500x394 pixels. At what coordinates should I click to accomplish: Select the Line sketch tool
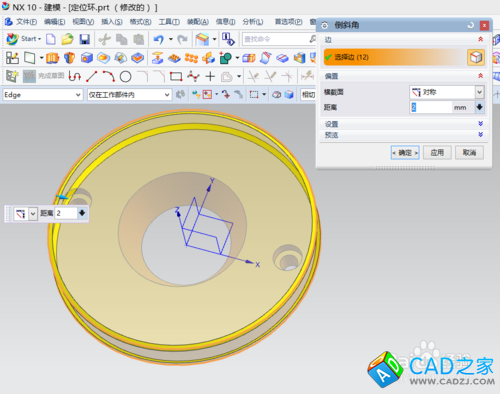[92, 76]
